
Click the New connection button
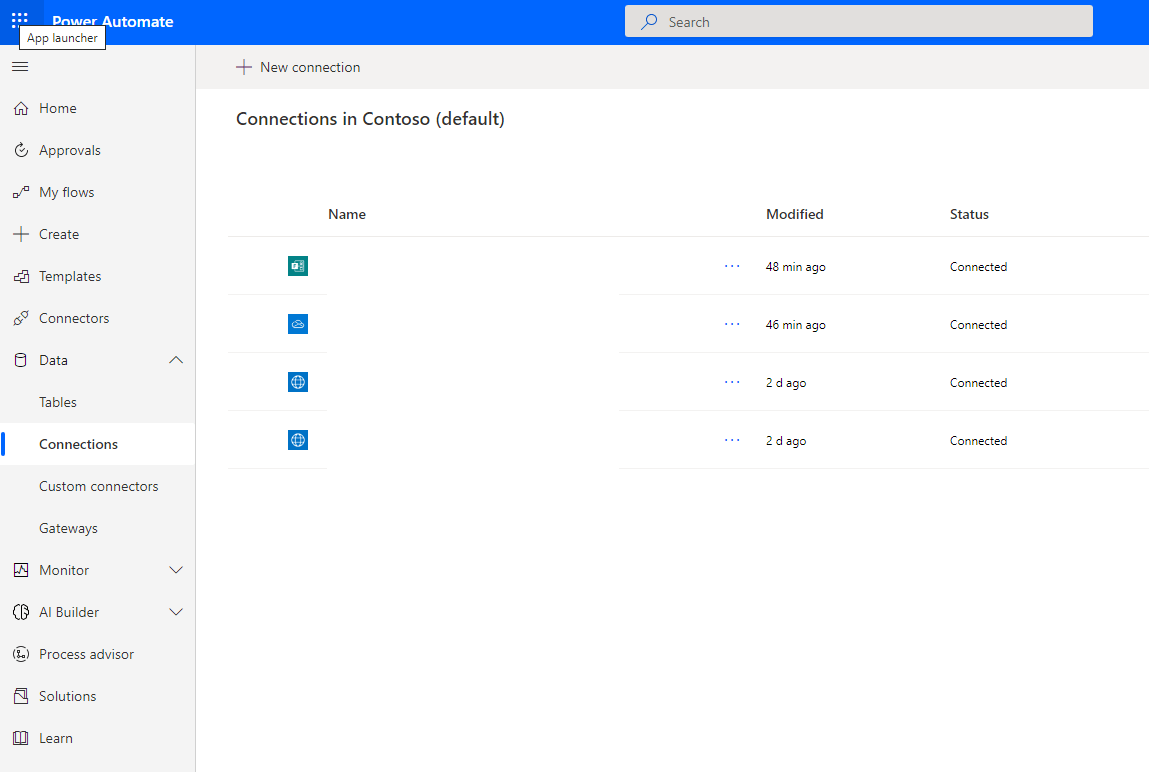298,67
